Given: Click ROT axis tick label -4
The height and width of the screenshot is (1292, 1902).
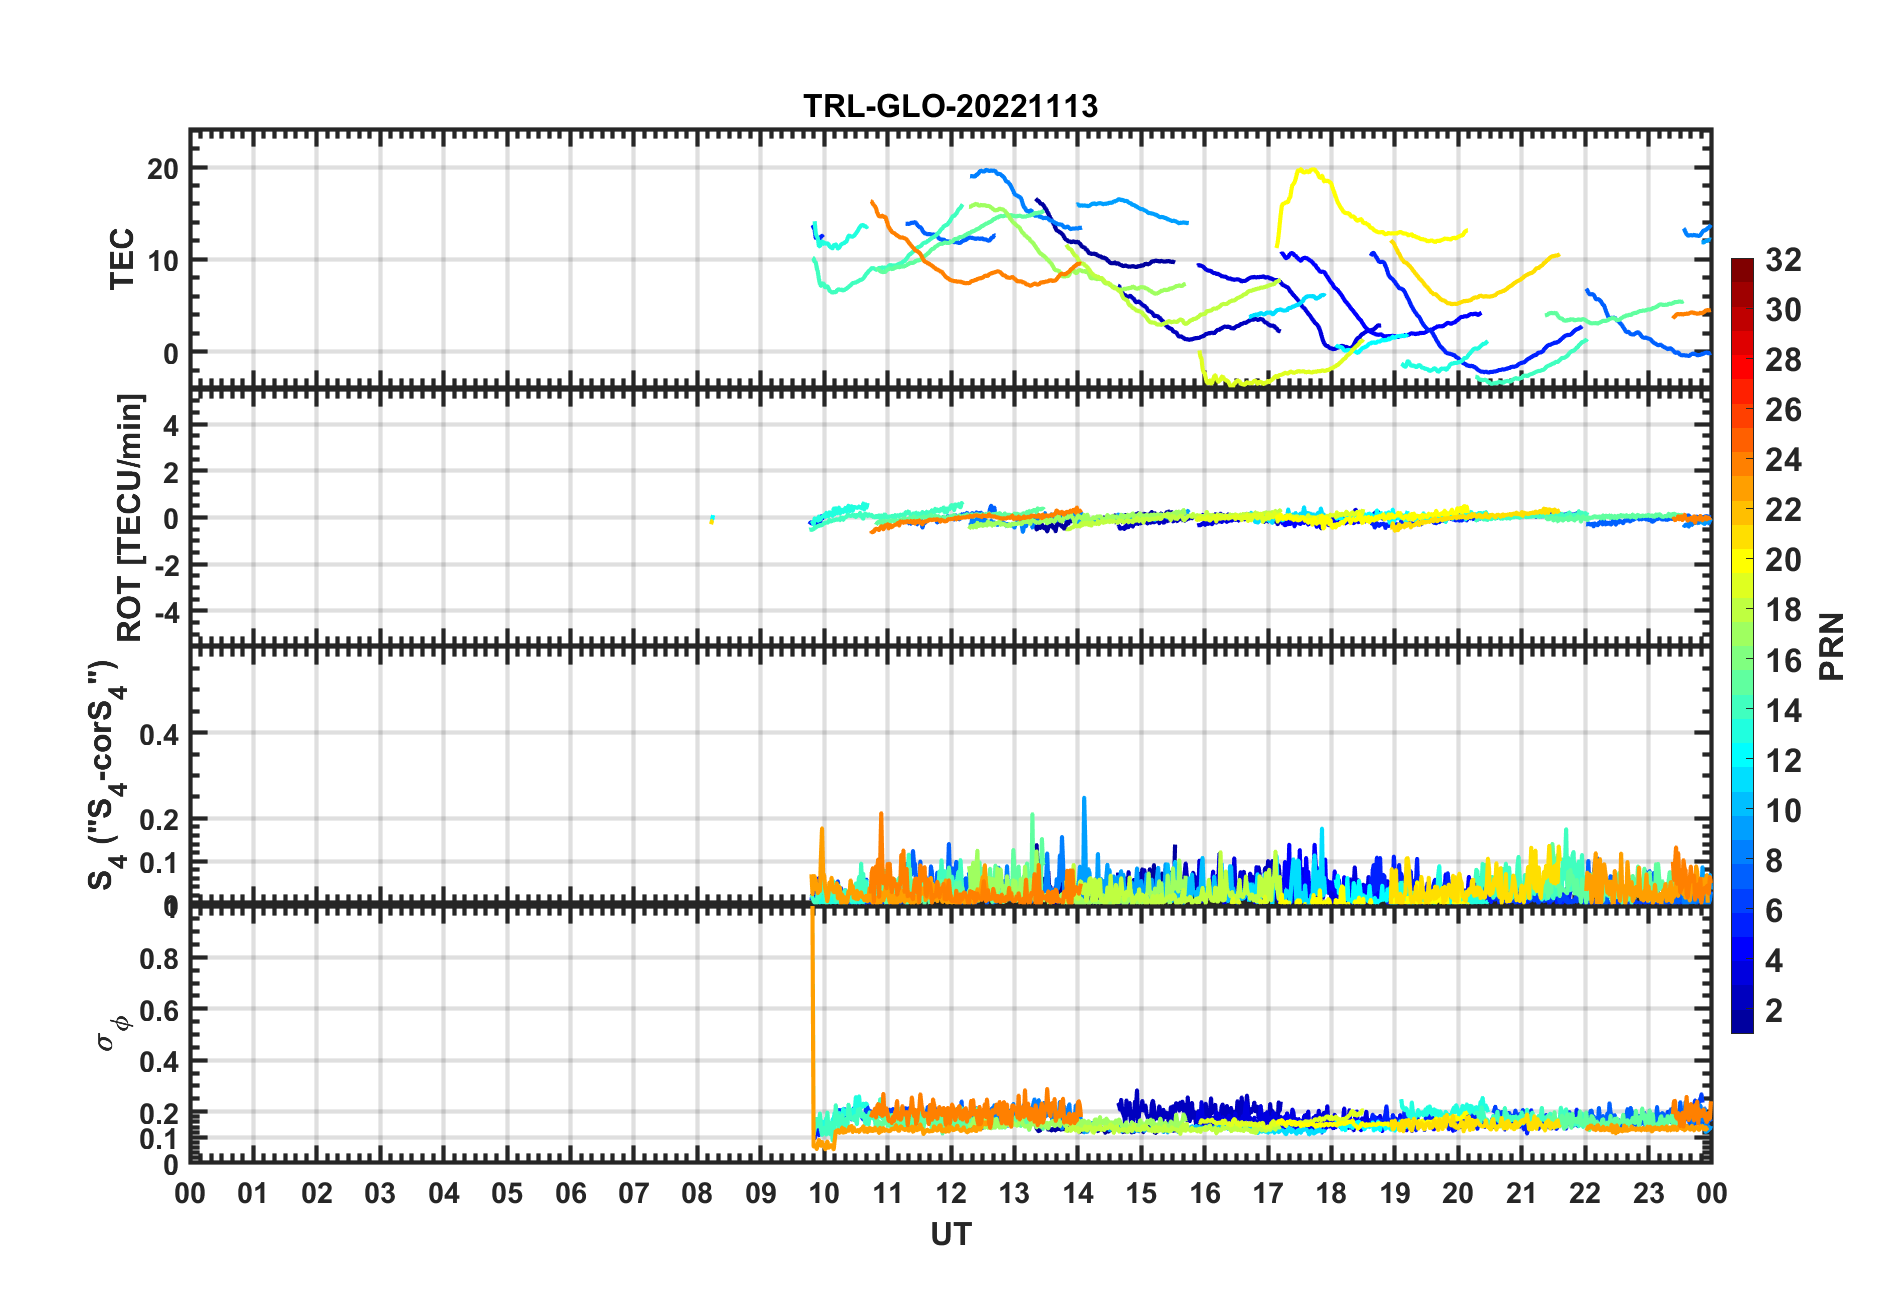Looking at the screenshot, I should [x=166, y=610].
